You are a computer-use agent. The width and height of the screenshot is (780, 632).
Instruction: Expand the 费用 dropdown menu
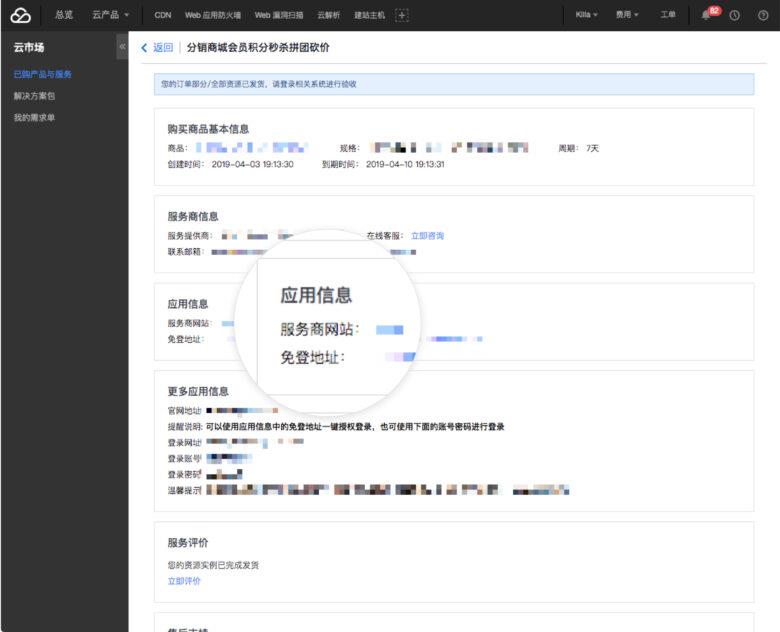coord(627,15)
